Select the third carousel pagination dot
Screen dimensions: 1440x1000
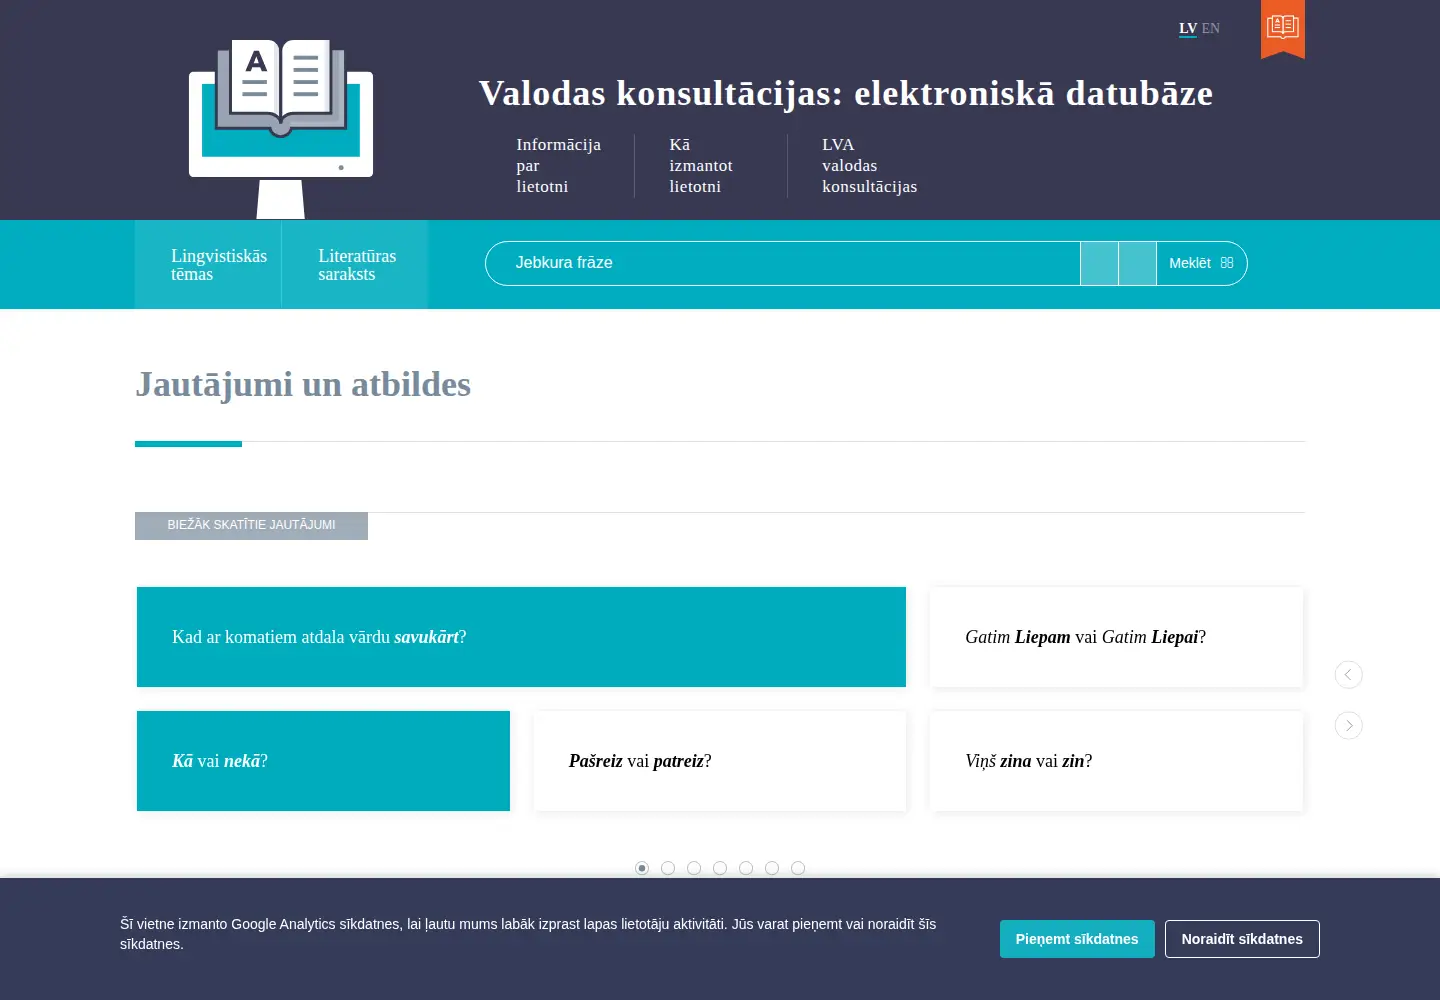click(694, 868)
